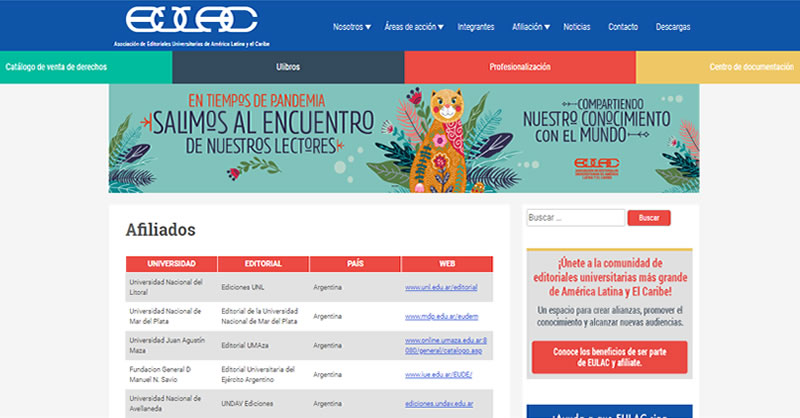This screenshot has height=418, width=800.
Task: Click the PAÍS column header
Action: click(355, 264)
